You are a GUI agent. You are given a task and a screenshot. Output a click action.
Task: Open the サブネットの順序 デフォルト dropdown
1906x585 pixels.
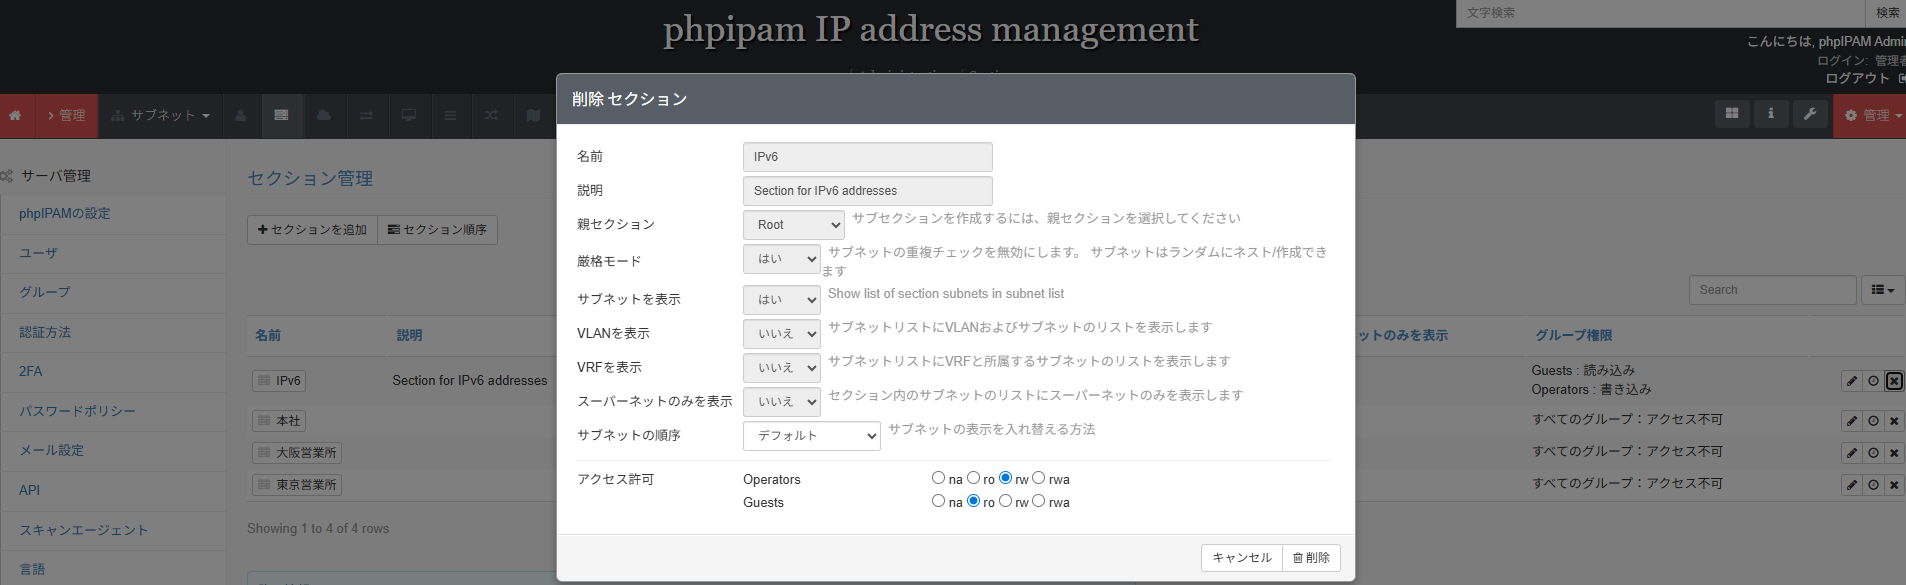pos(812,436)
